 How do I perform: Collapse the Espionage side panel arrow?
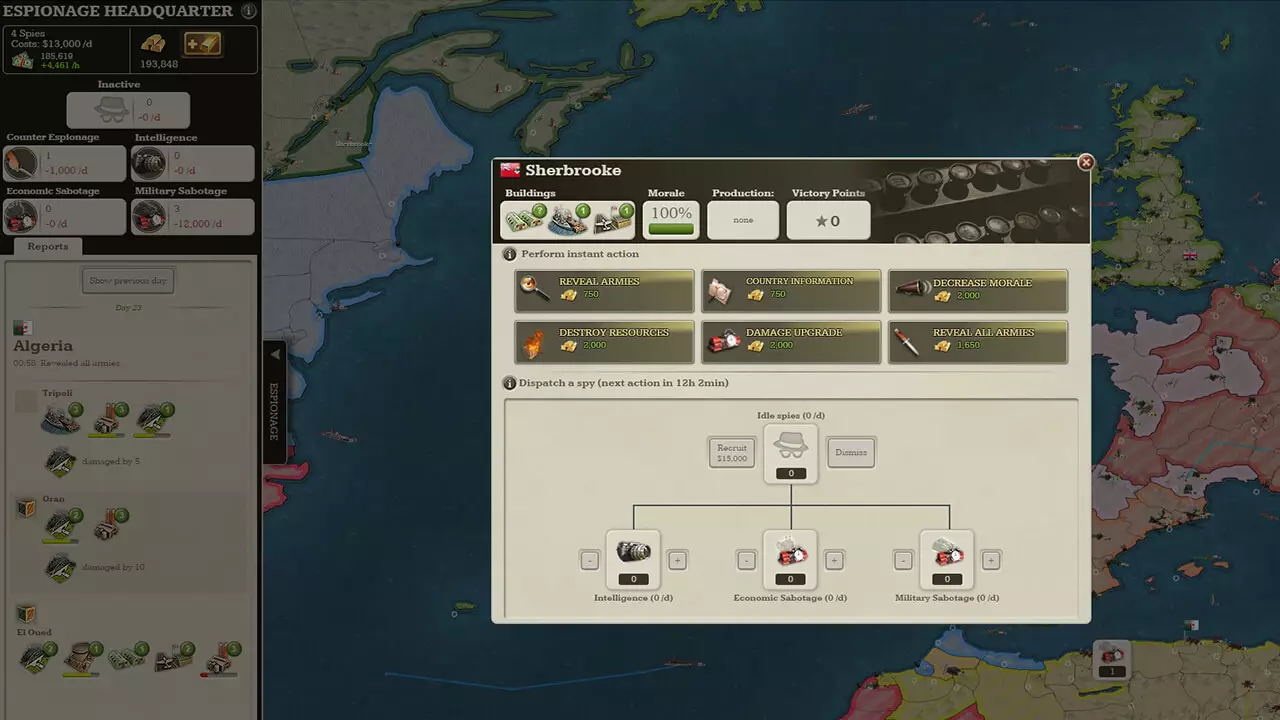point(275,354)
